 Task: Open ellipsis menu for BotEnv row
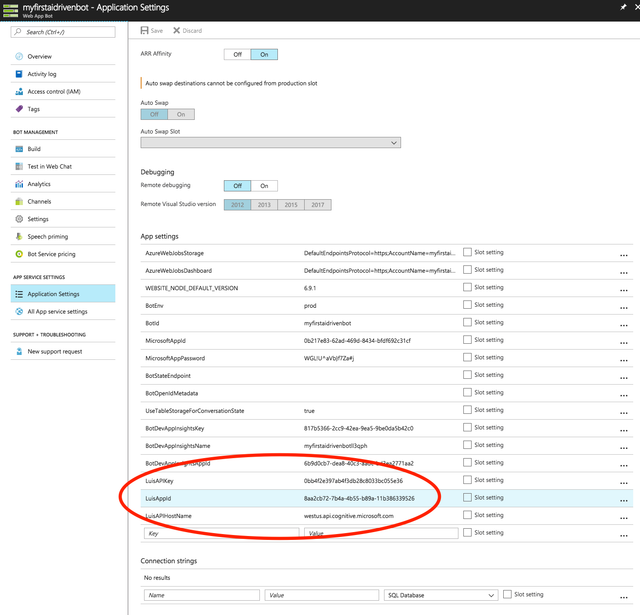click(x=623, y=308)
